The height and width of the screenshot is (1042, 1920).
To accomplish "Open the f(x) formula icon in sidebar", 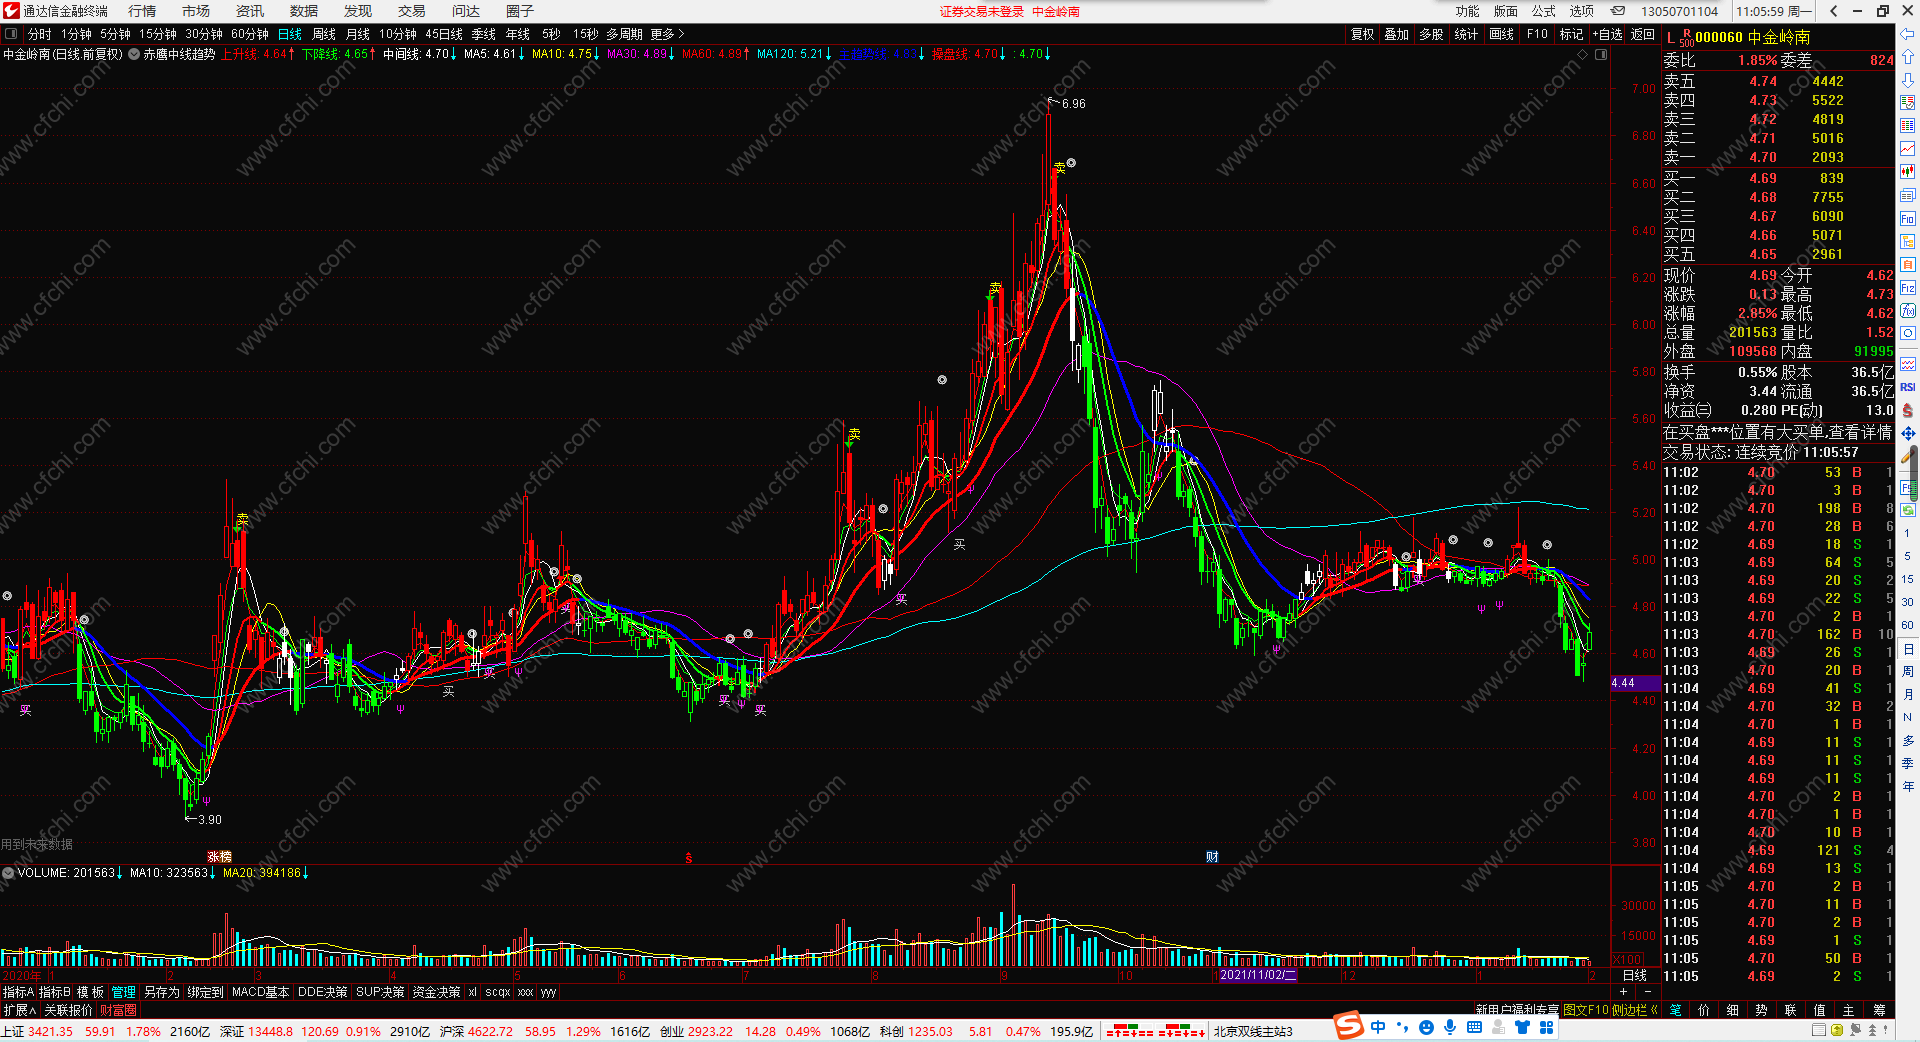I will coord(1907,311).
